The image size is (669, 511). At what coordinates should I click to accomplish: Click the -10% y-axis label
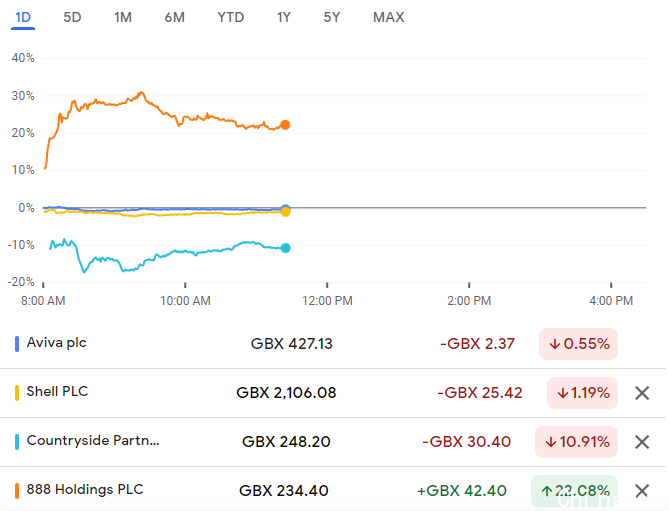21,245
